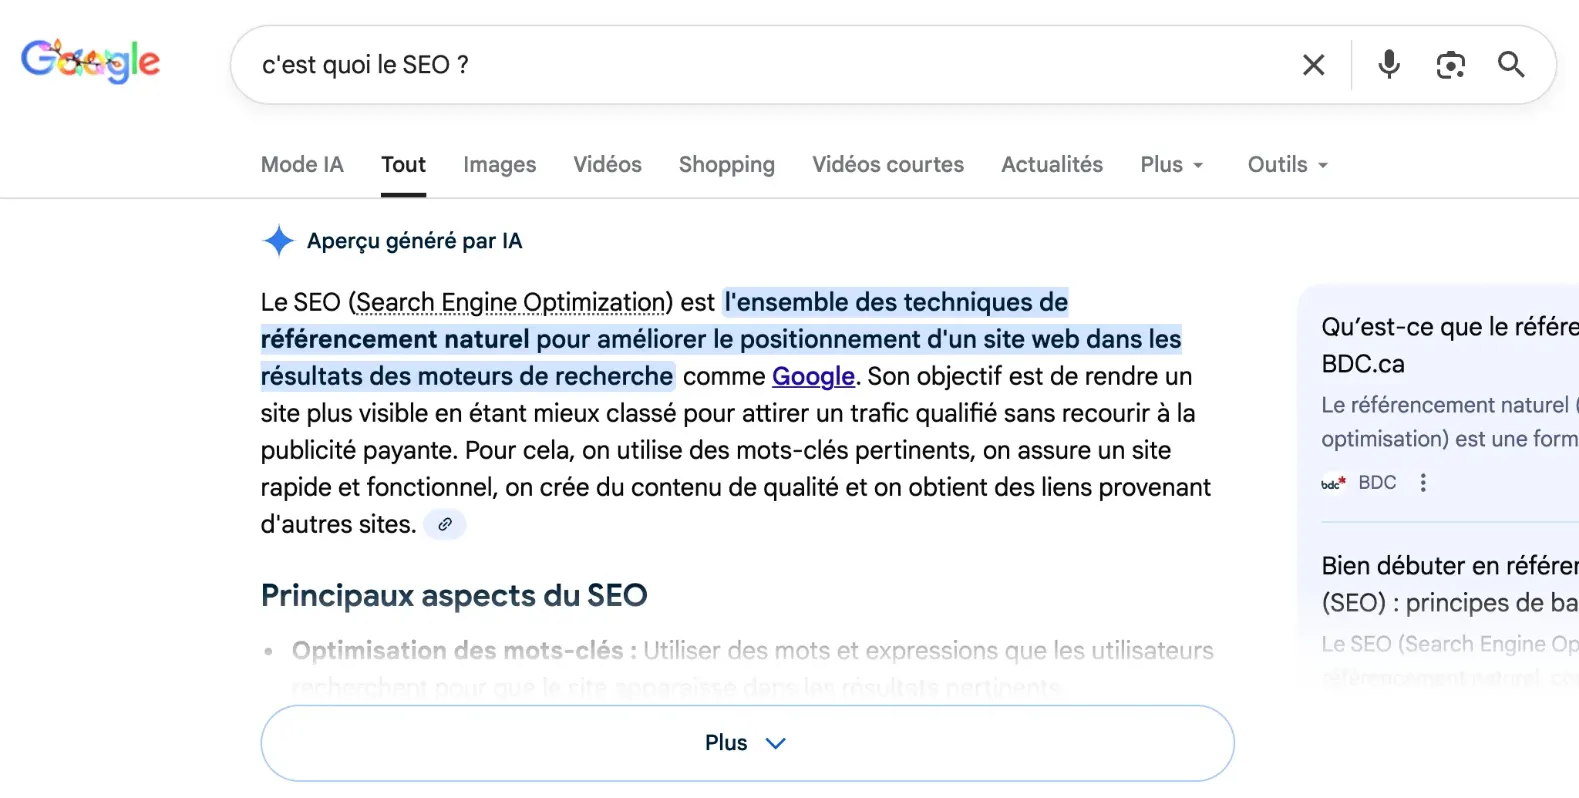Follow the Google hyperlink in the overview text
This screenshot has width=1579, height=798.
813,377
